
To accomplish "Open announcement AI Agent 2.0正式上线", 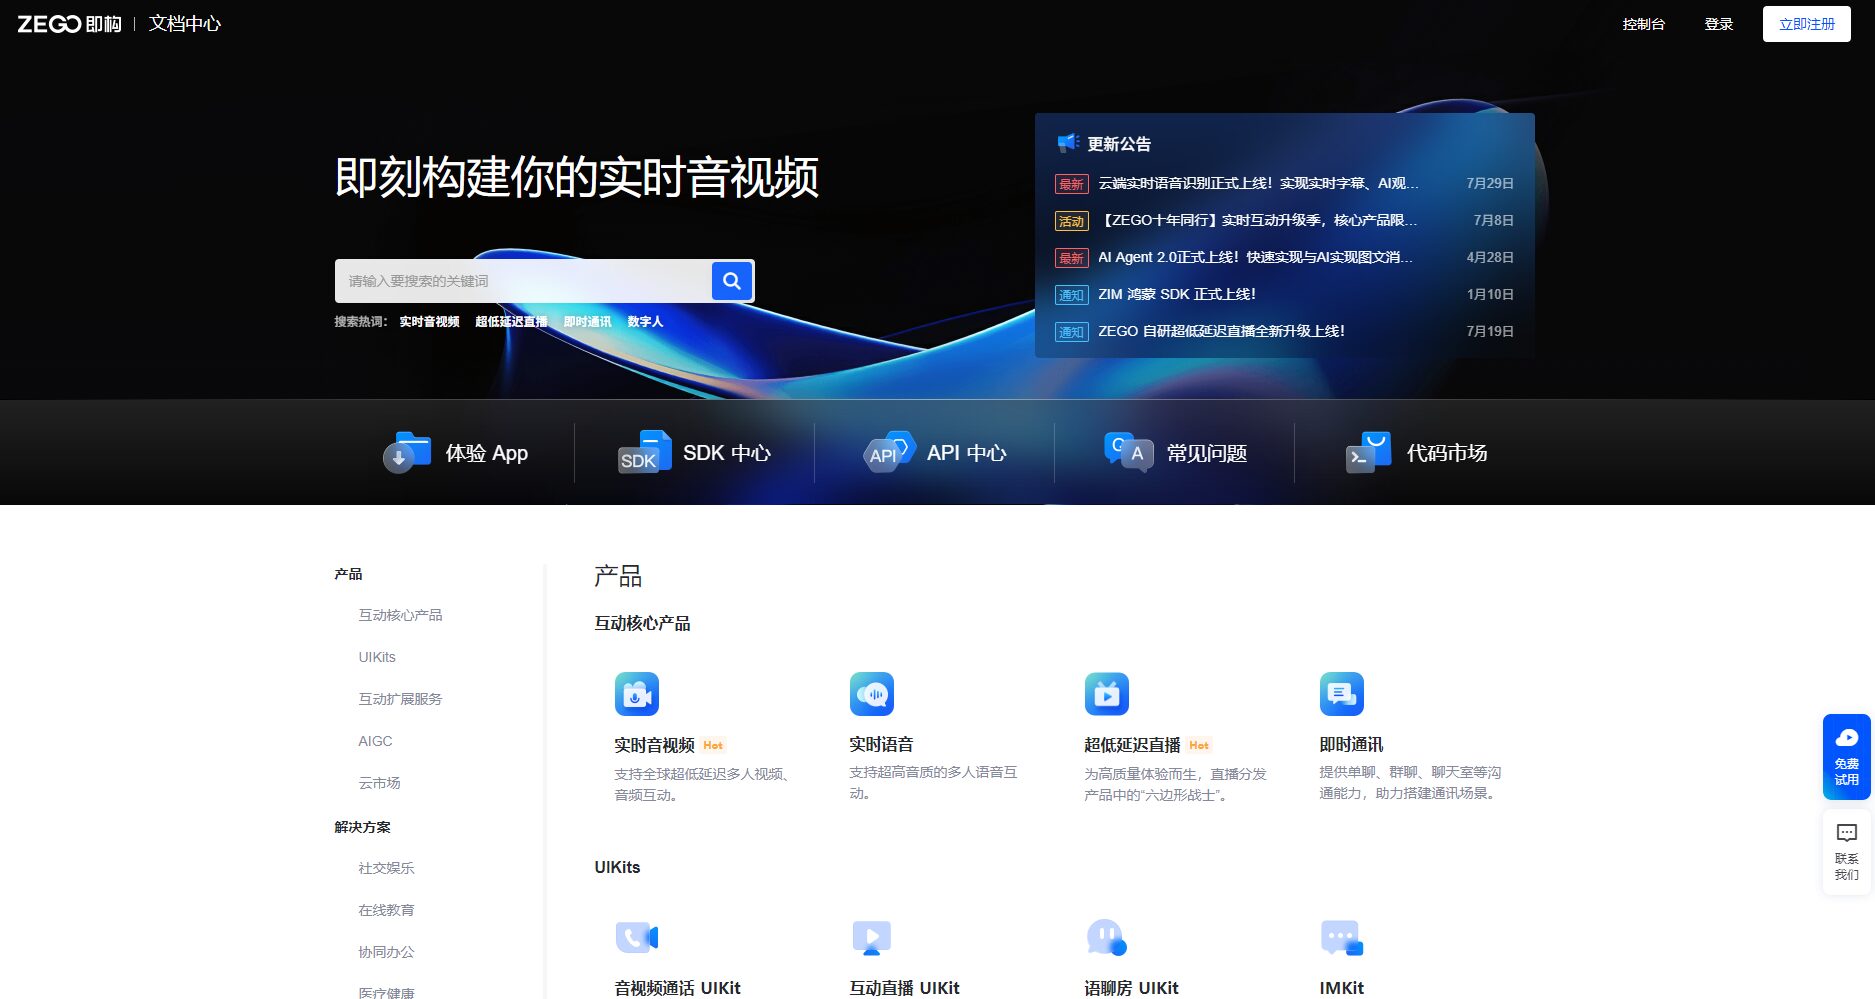I will (1255, 257).
